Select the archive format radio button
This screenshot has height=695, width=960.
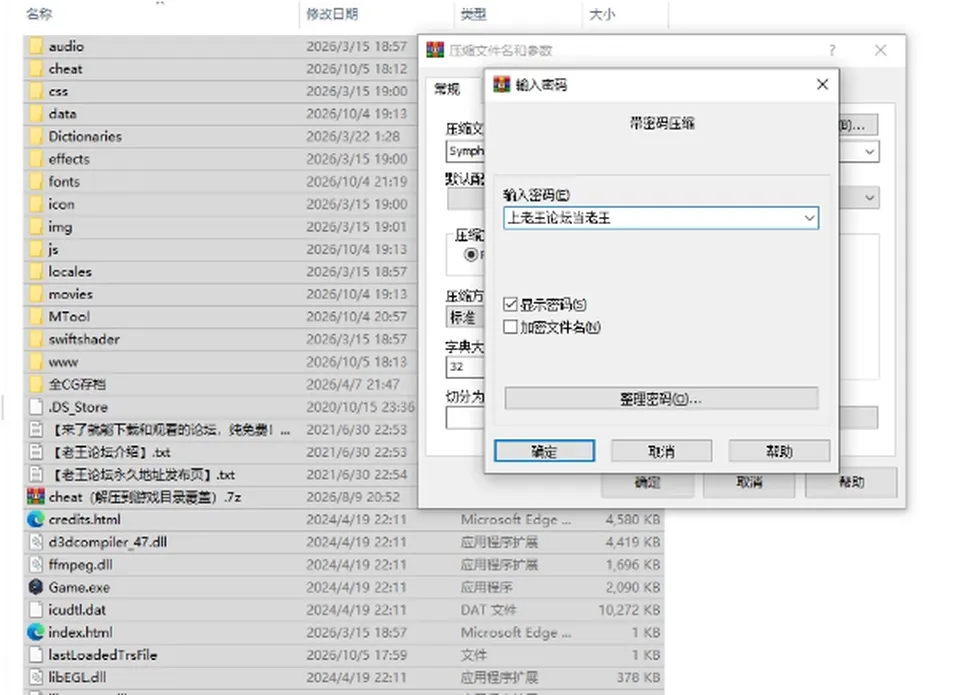(471, 255)
